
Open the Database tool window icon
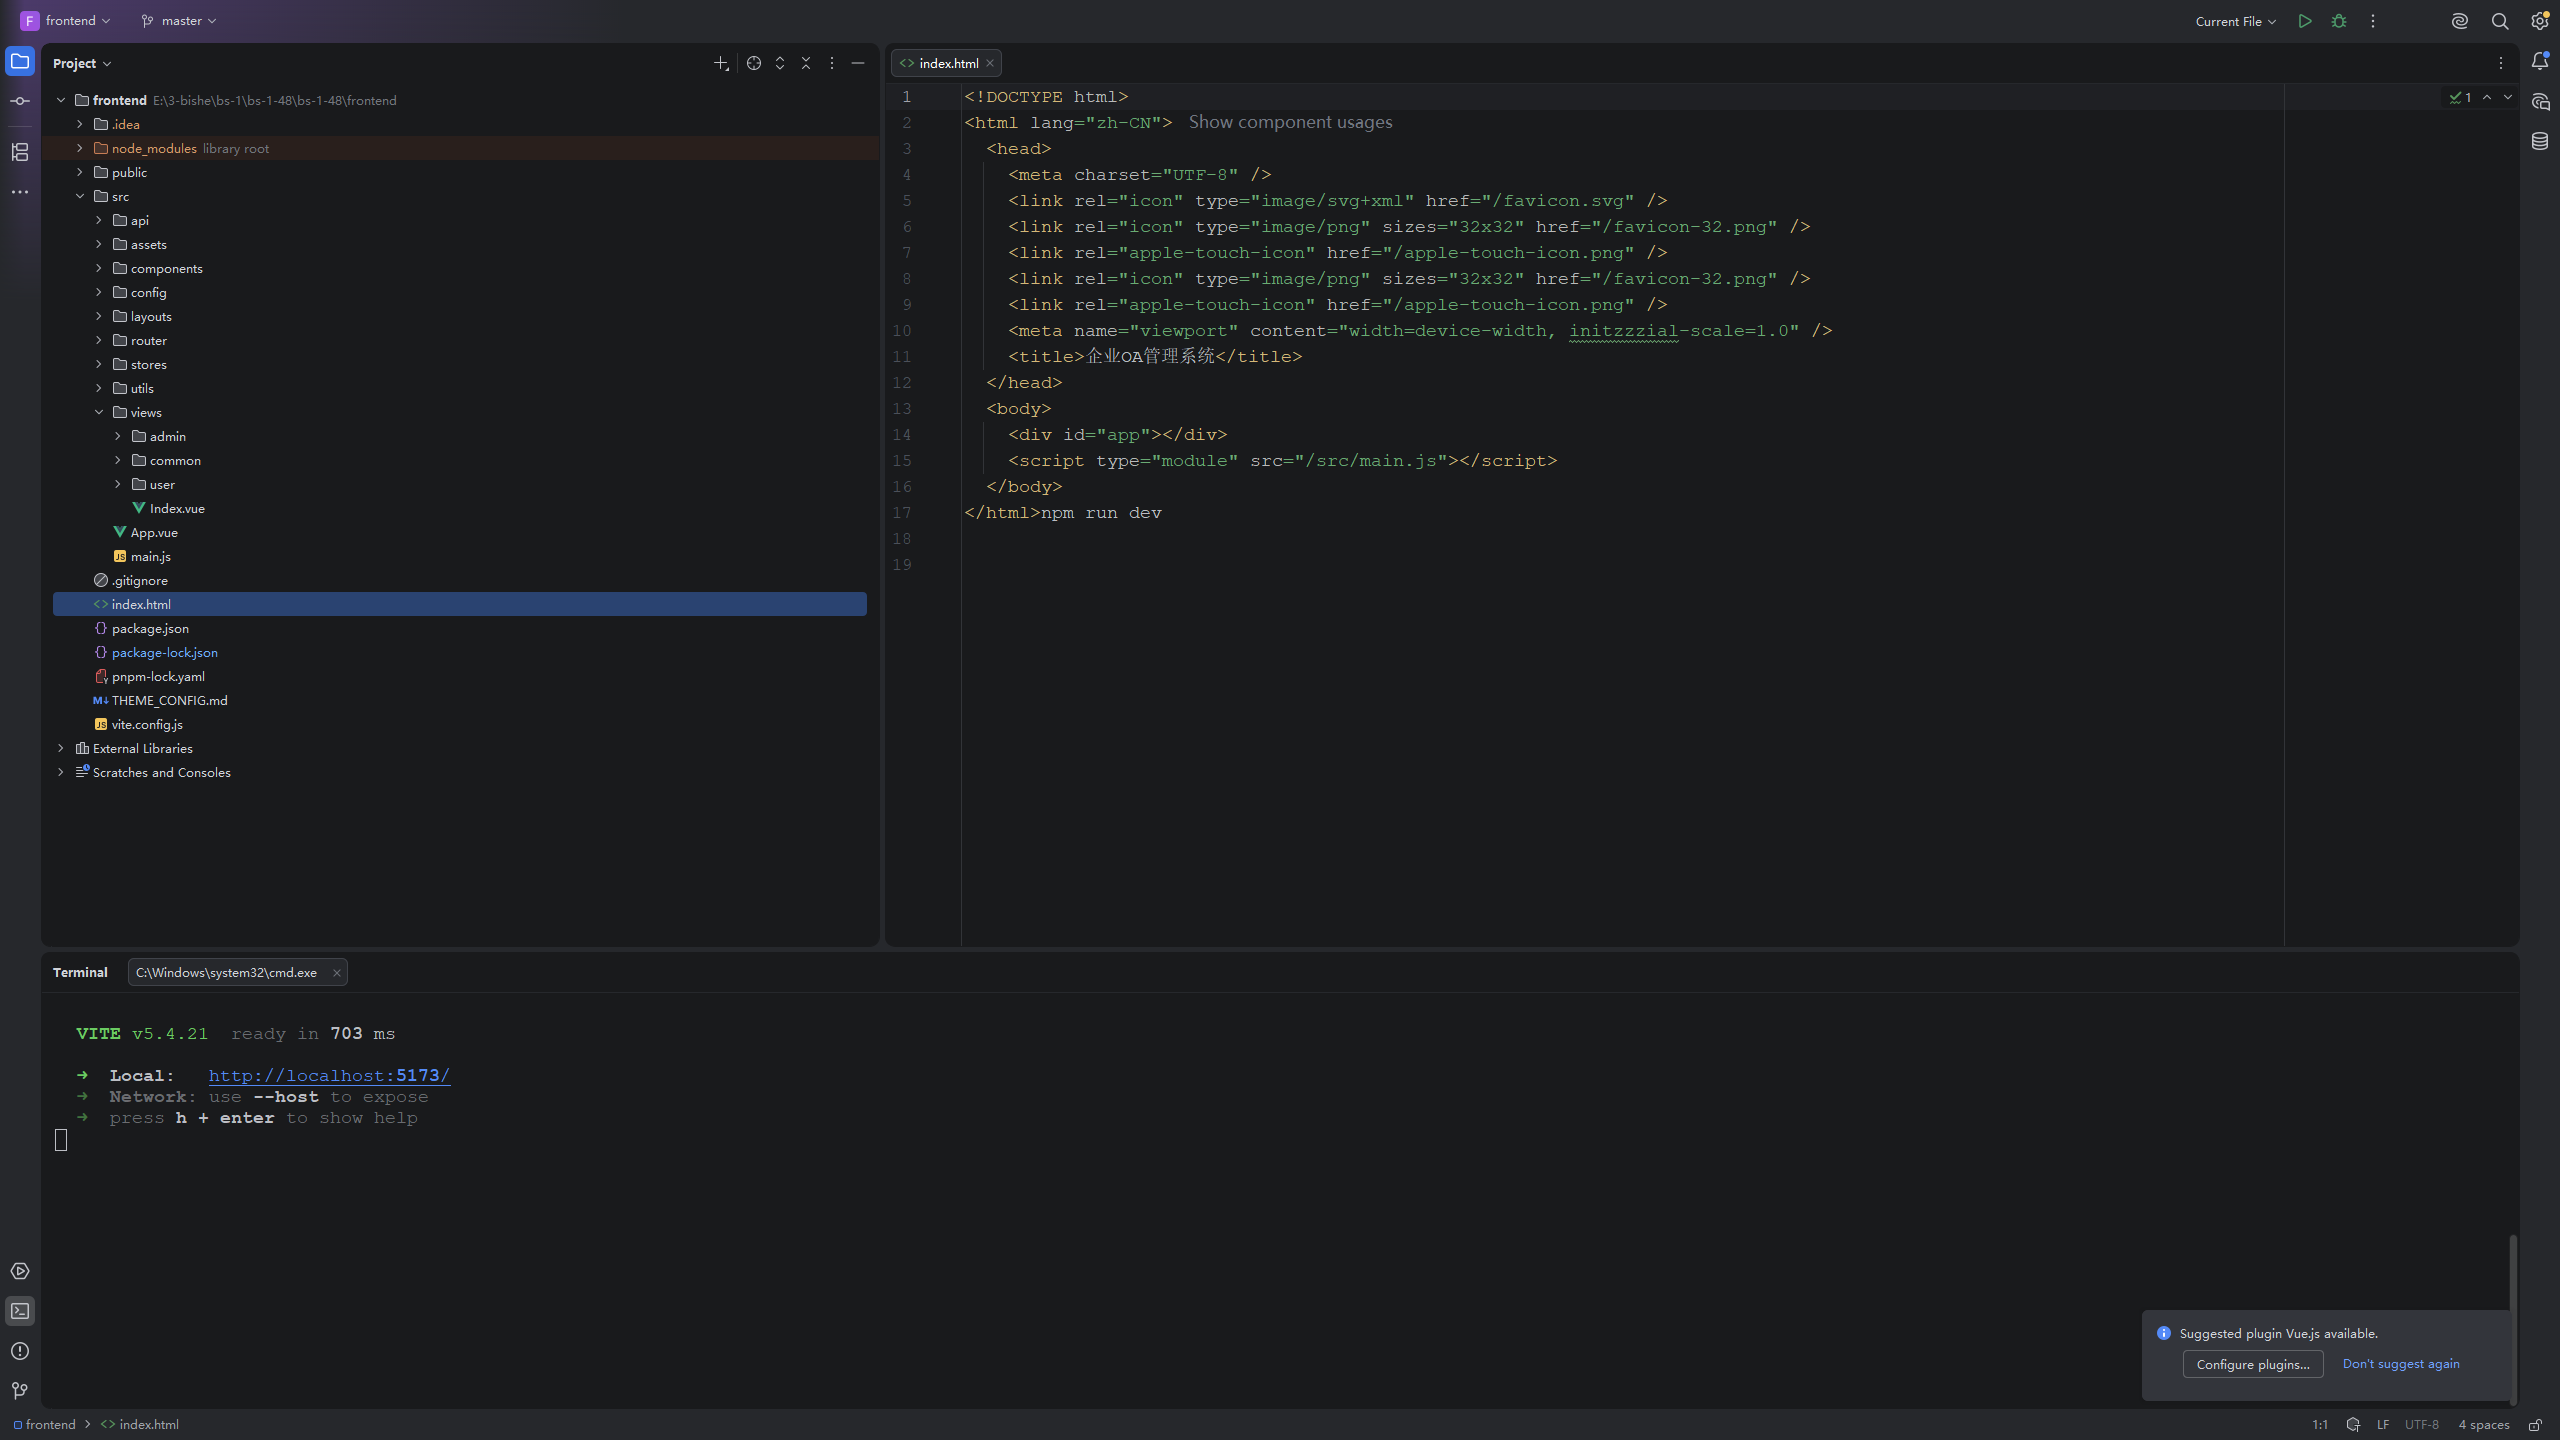click(2540, 141)
